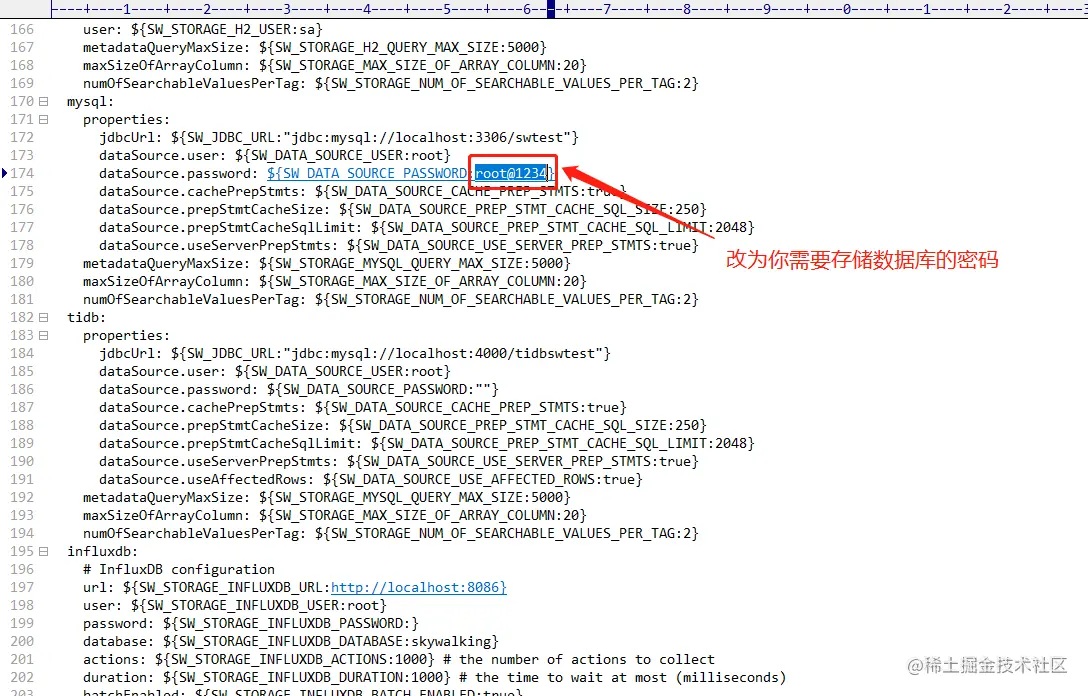Click the influxdb password line 199
Viewport: 1088px width, 696px height.
pos(250,624)
